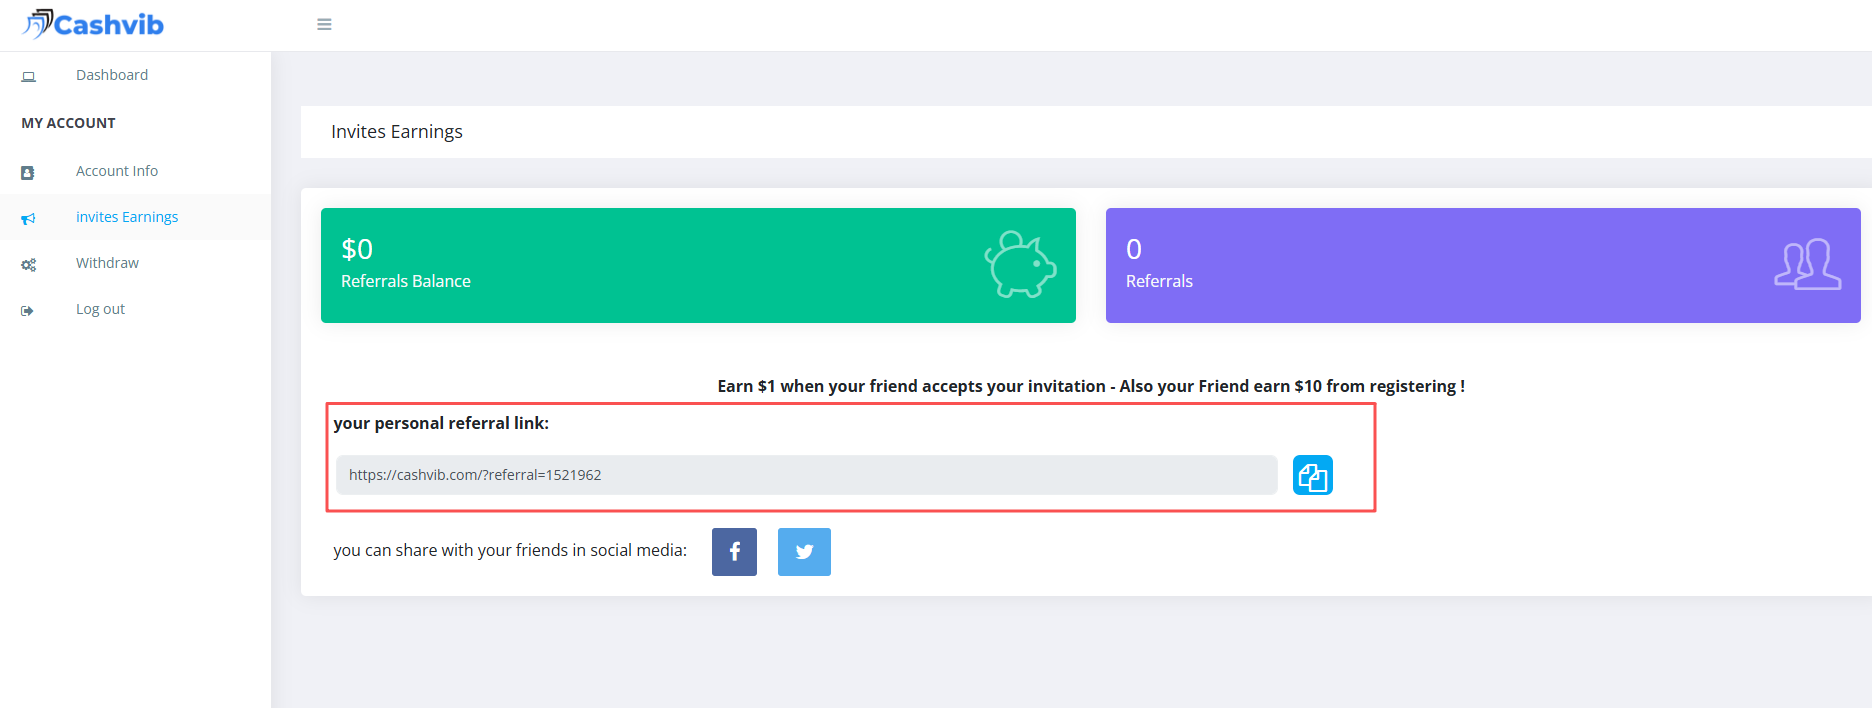Screen dimensions: 1872x708
Task: Click the personal referral link field
Action: [x=806, y=475]
